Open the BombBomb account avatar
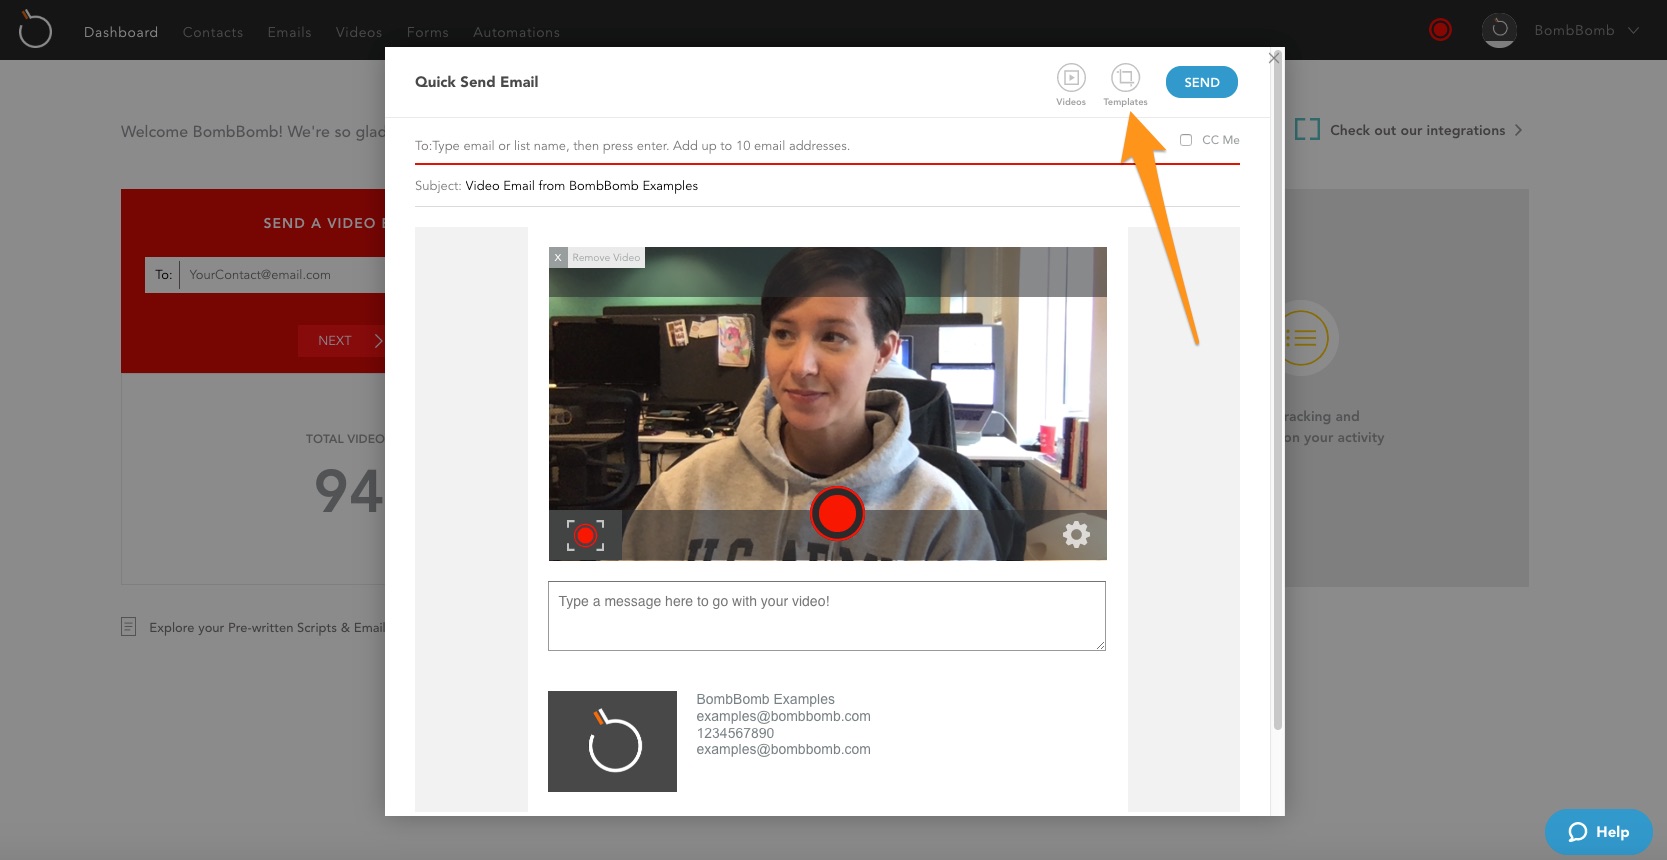This screenshot has width=1667, height=860. [1499, 30]
